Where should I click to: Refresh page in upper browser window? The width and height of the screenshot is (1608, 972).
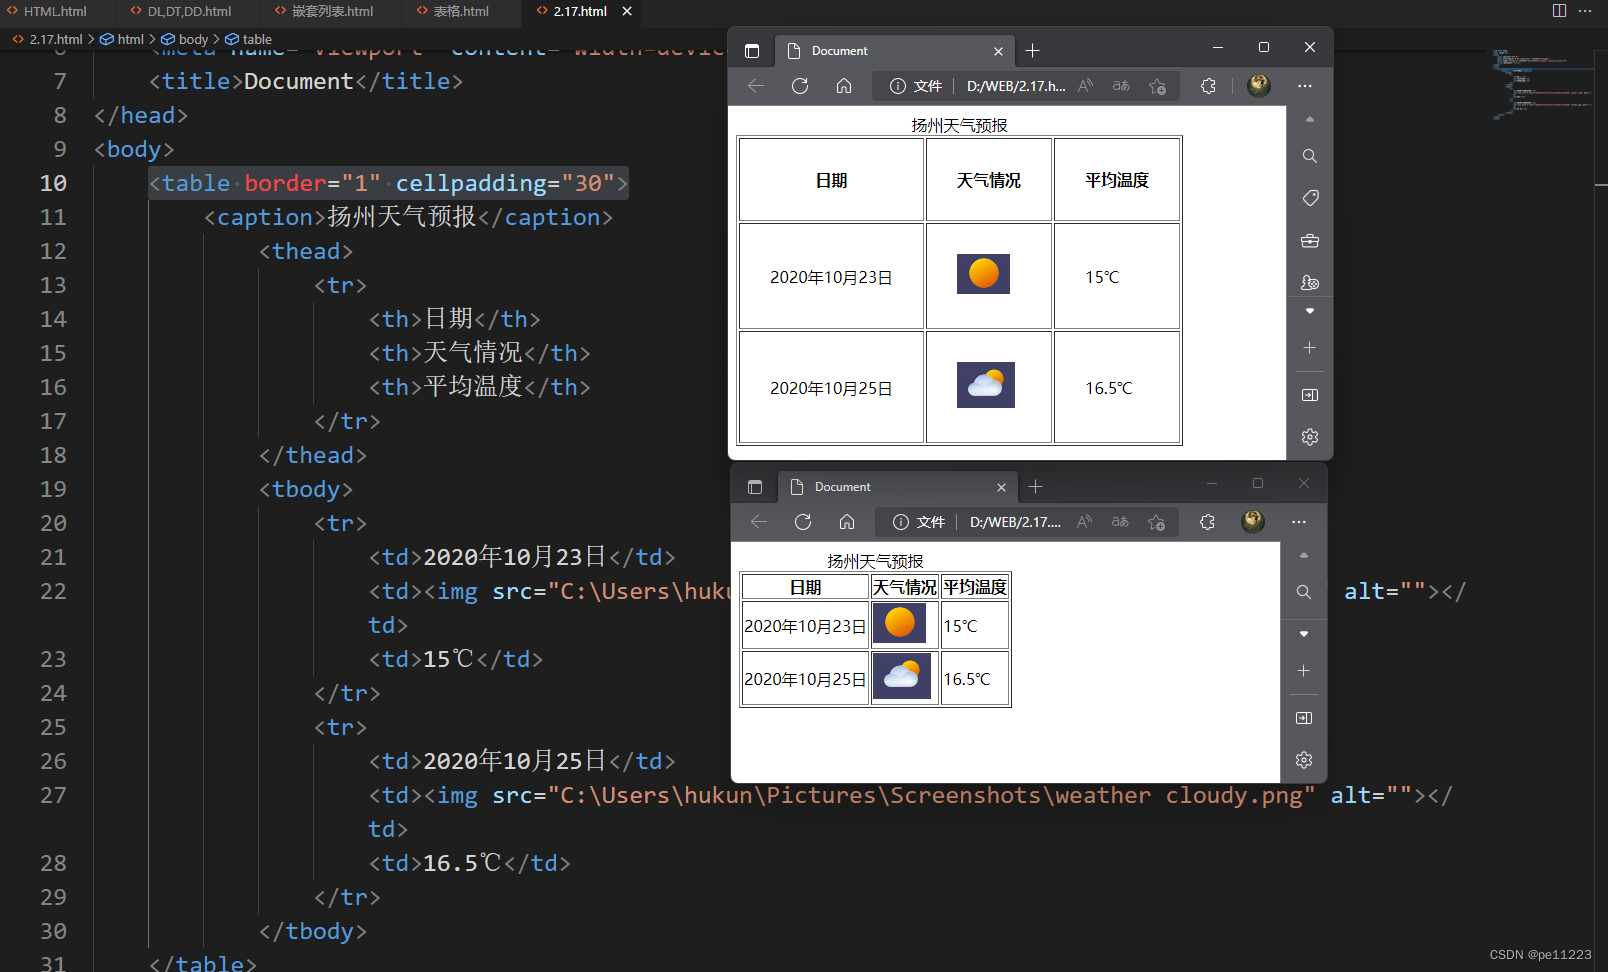click(x=800, y=86)
